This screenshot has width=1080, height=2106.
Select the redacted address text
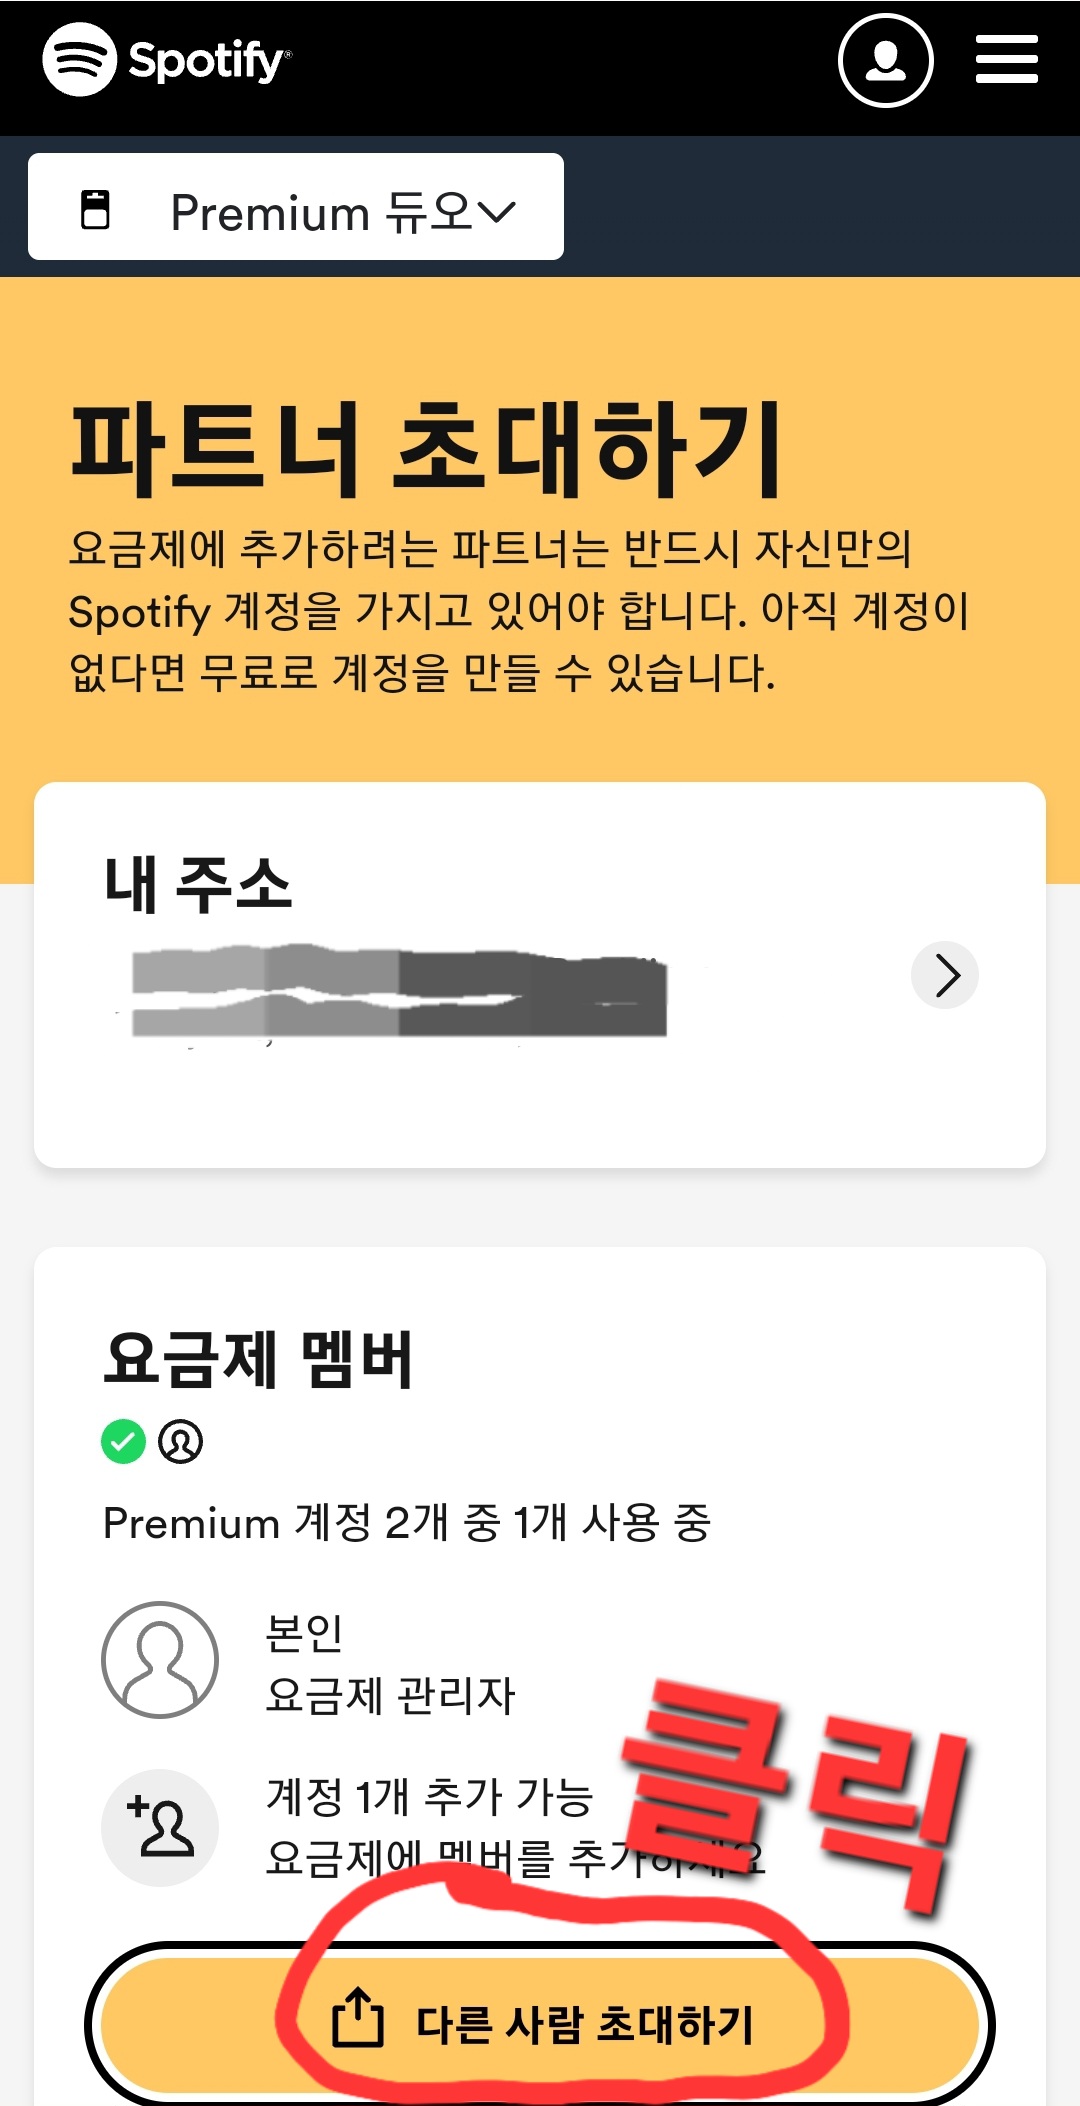[x=400, y=991]
